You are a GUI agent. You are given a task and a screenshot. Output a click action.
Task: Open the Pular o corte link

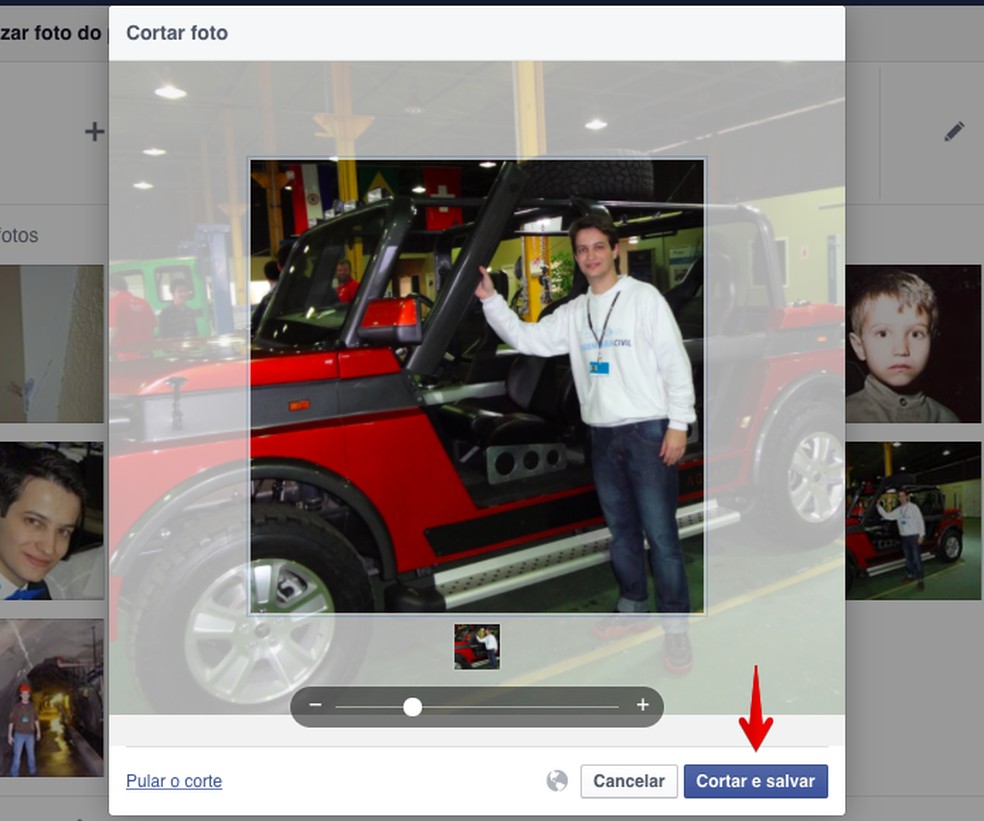click(x=174, y=781)
